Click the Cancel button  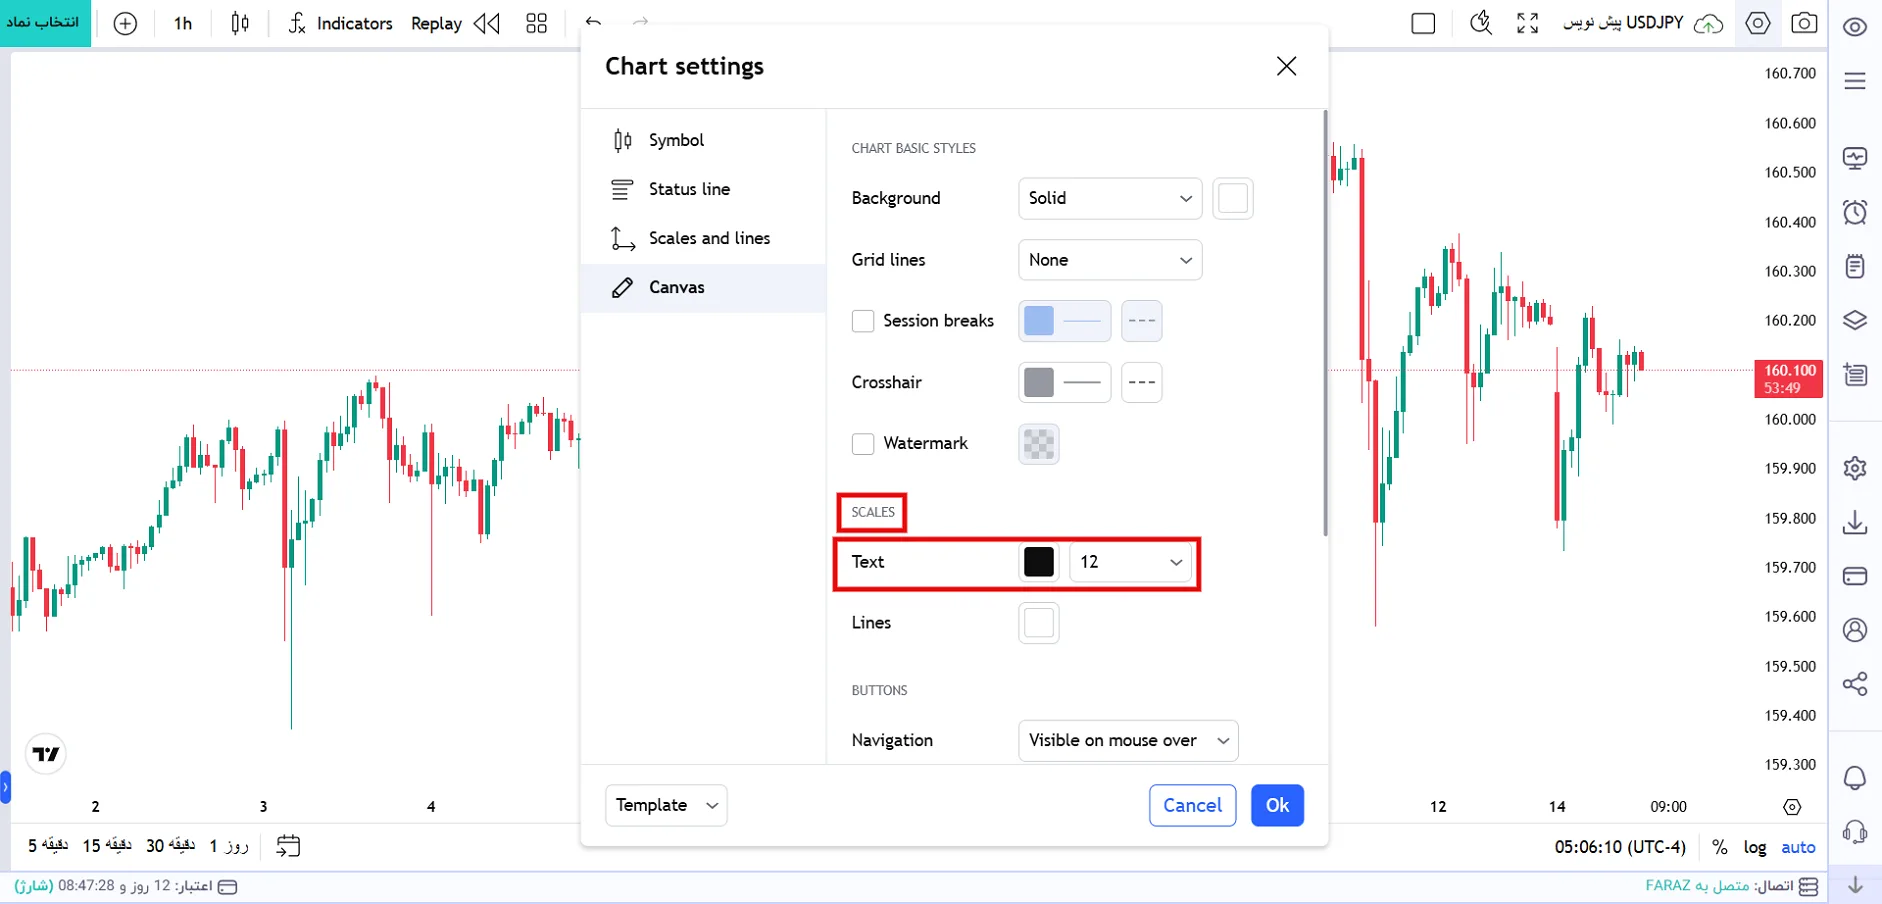[1192, 805]
